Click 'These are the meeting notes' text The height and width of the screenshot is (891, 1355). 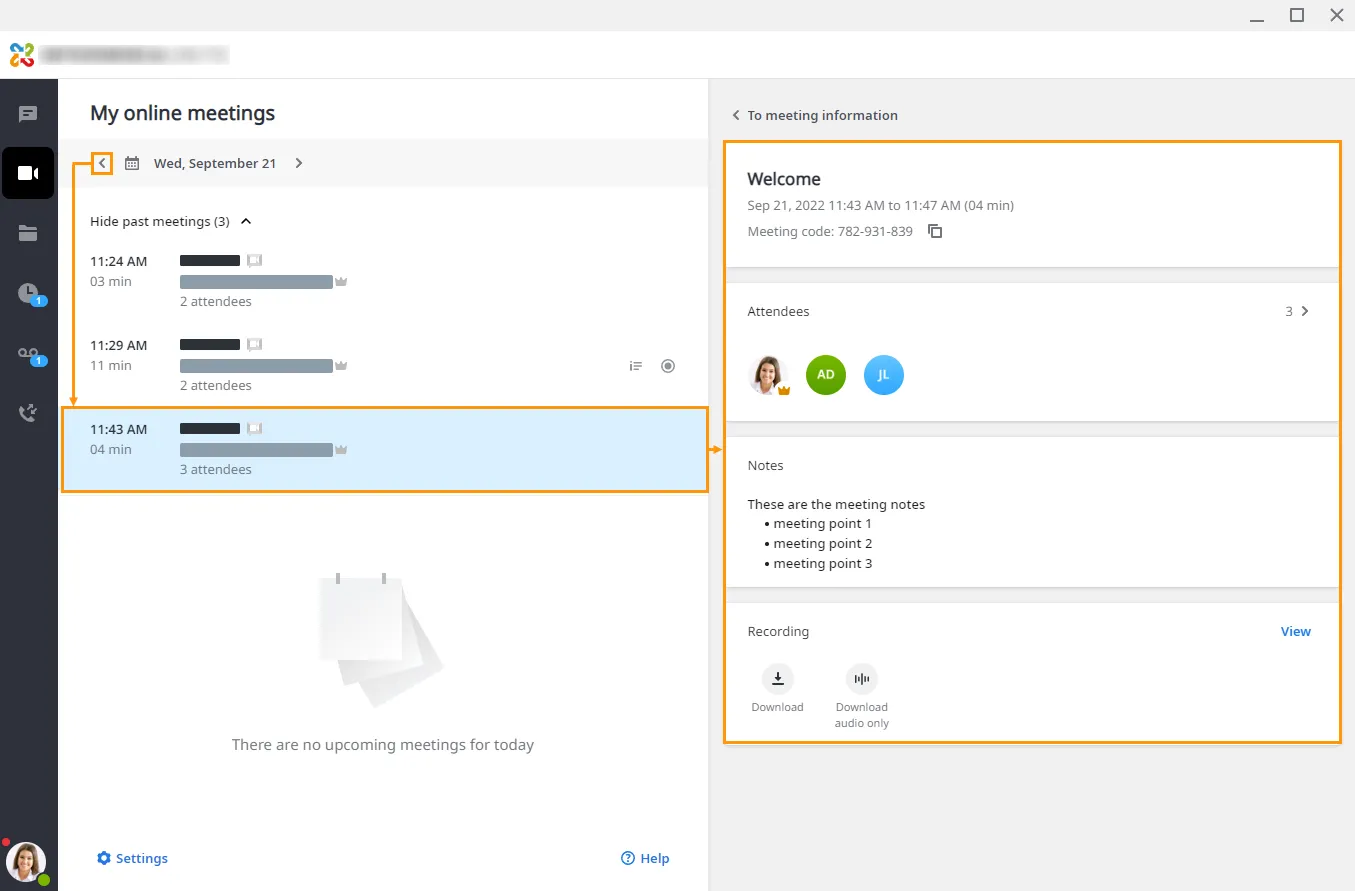(x=836, y=504)
